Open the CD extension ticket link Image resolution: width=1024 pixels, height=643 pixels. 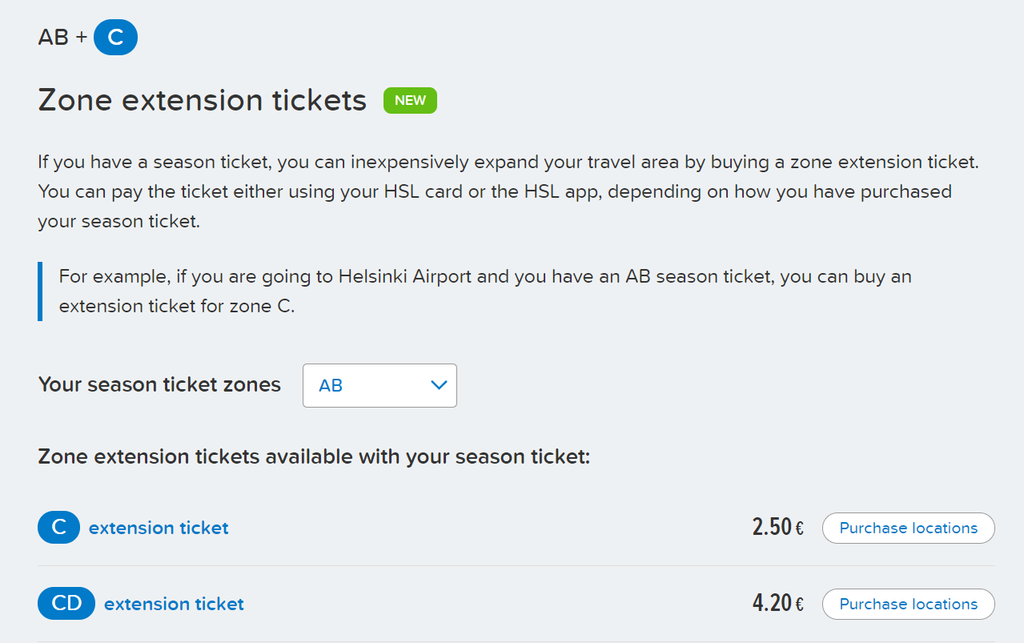coord(174,604)
